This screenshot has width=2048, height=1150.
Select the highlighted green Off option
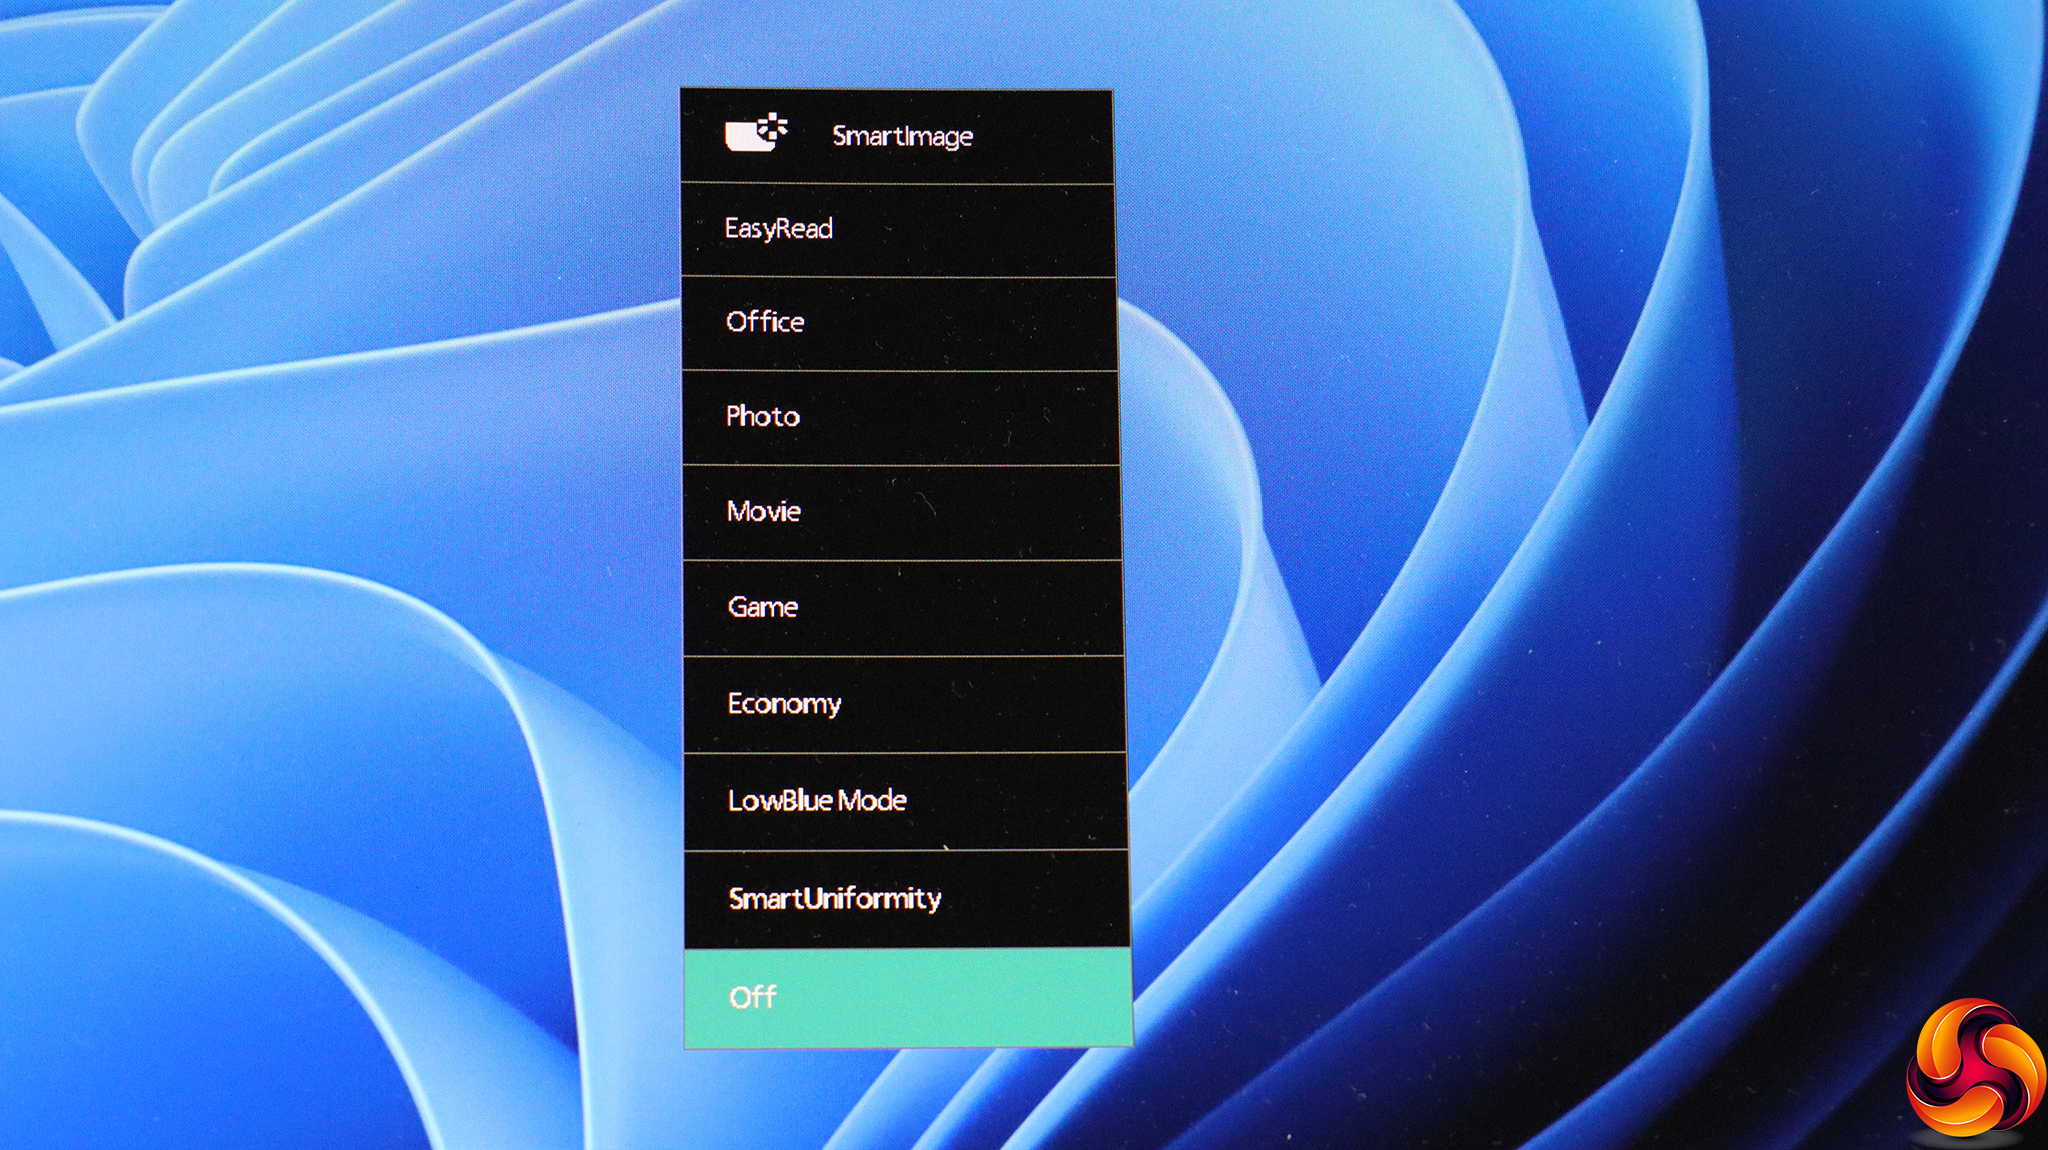pos(753,997)
